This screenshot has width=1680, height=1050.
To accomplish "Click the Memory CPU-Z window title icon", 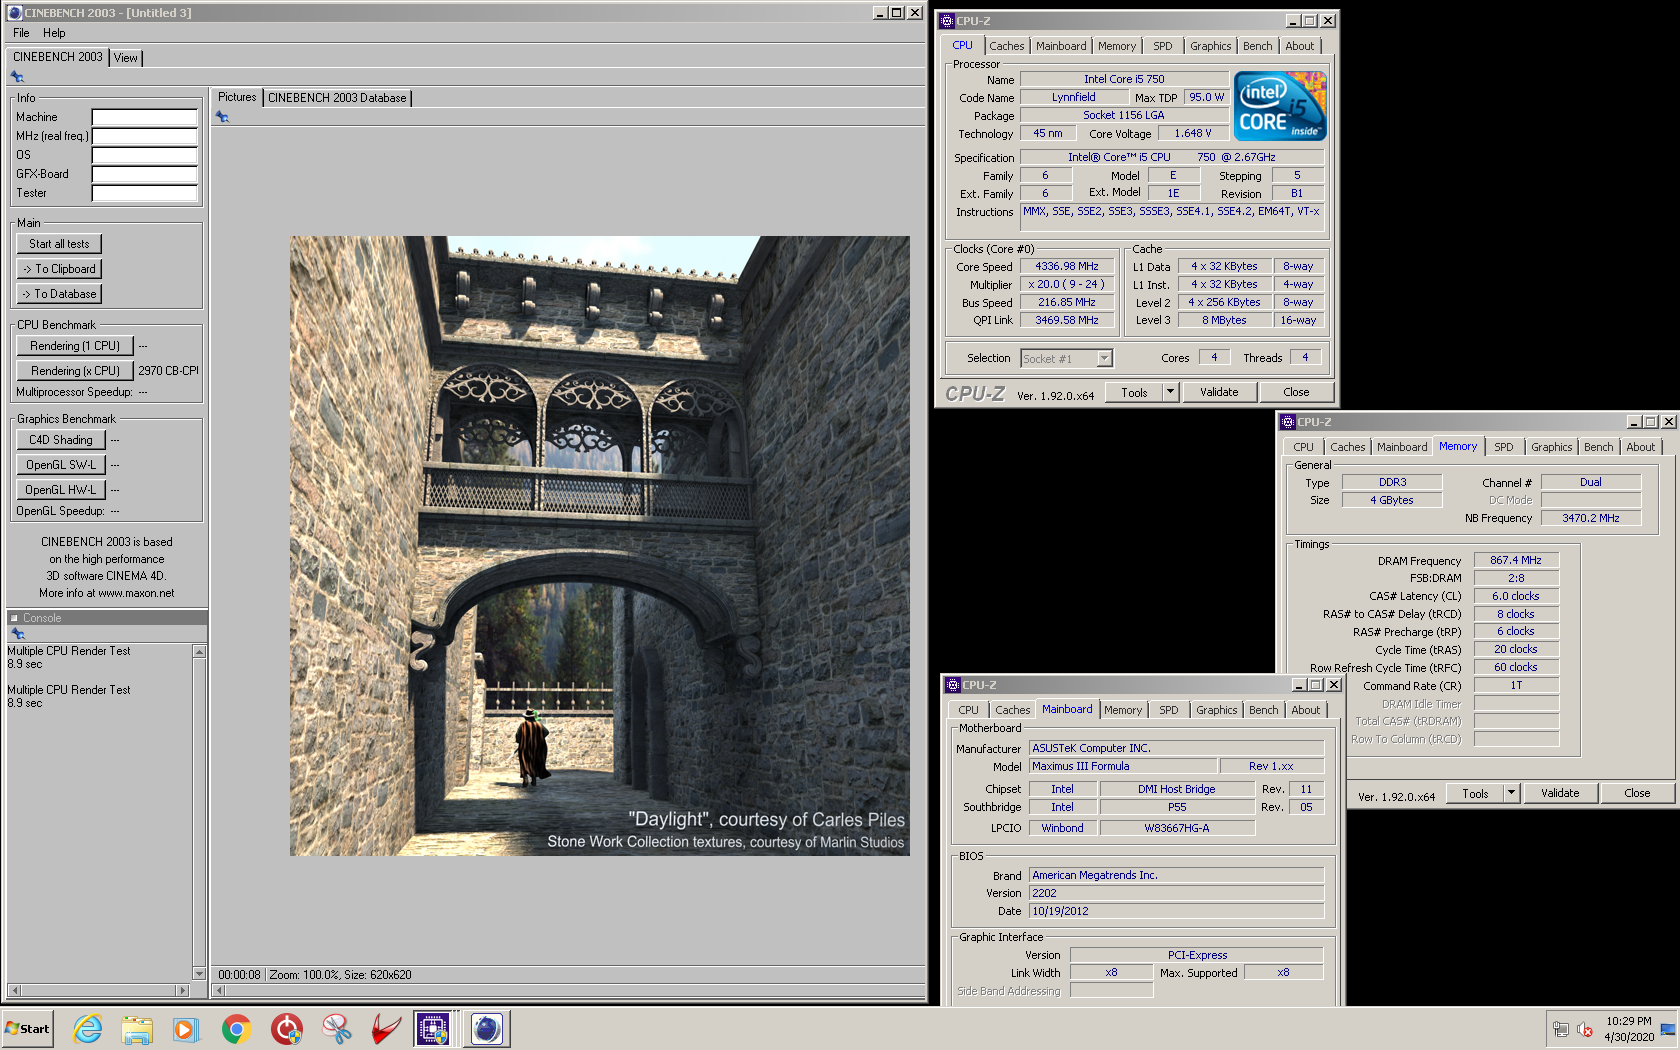I will click(x=1288, y=422).
